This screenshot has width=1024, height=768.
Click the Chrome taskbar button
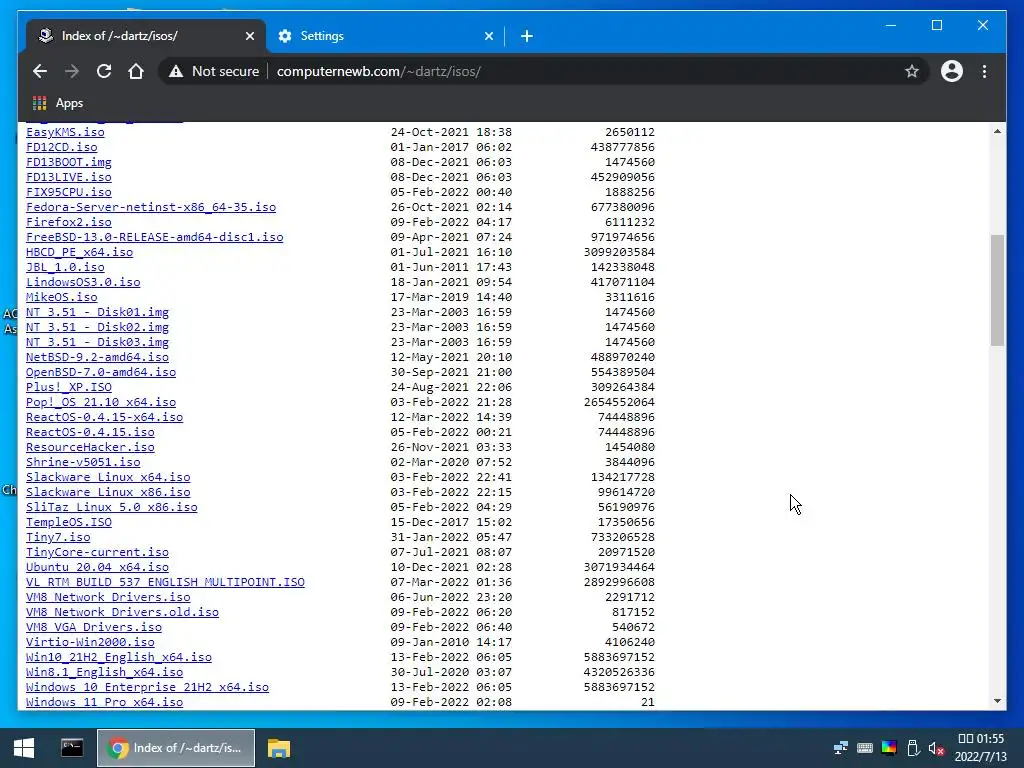176,748
